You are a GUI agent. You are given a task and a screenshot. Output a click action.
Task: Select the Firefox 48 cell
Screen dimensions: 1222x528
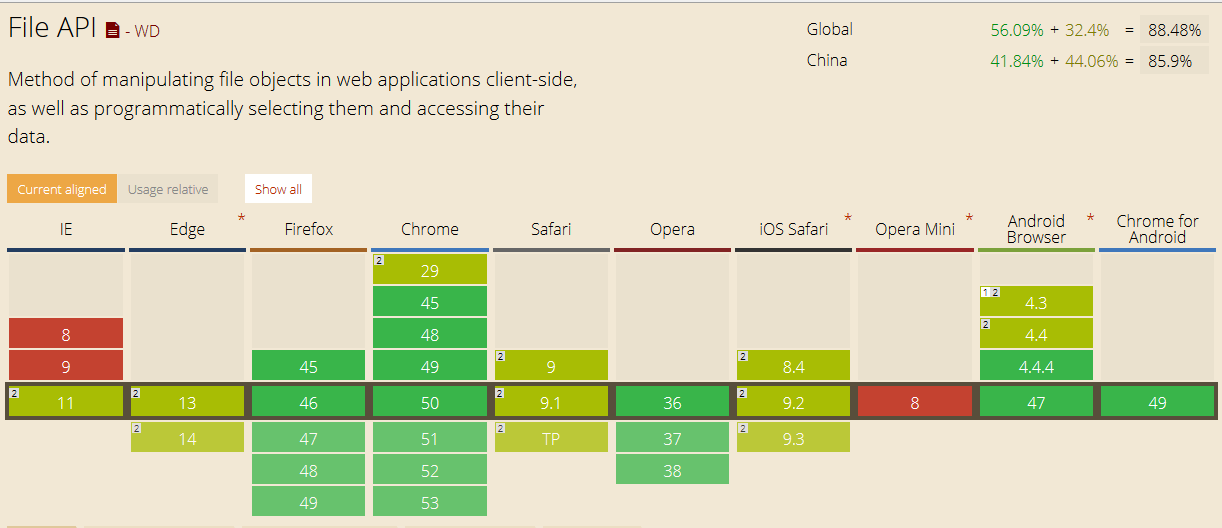(309, 470)
